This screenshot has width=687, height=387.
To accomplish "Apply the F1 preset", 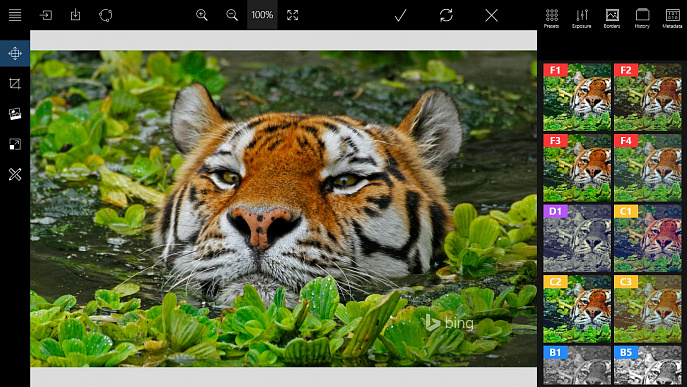I will point(577,97).
